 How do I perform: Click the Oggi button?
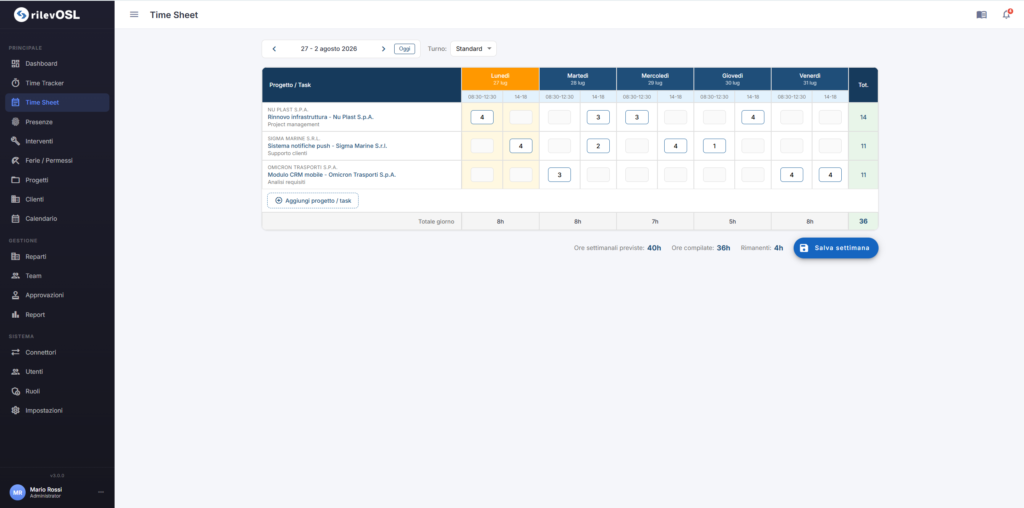point(404,49)
